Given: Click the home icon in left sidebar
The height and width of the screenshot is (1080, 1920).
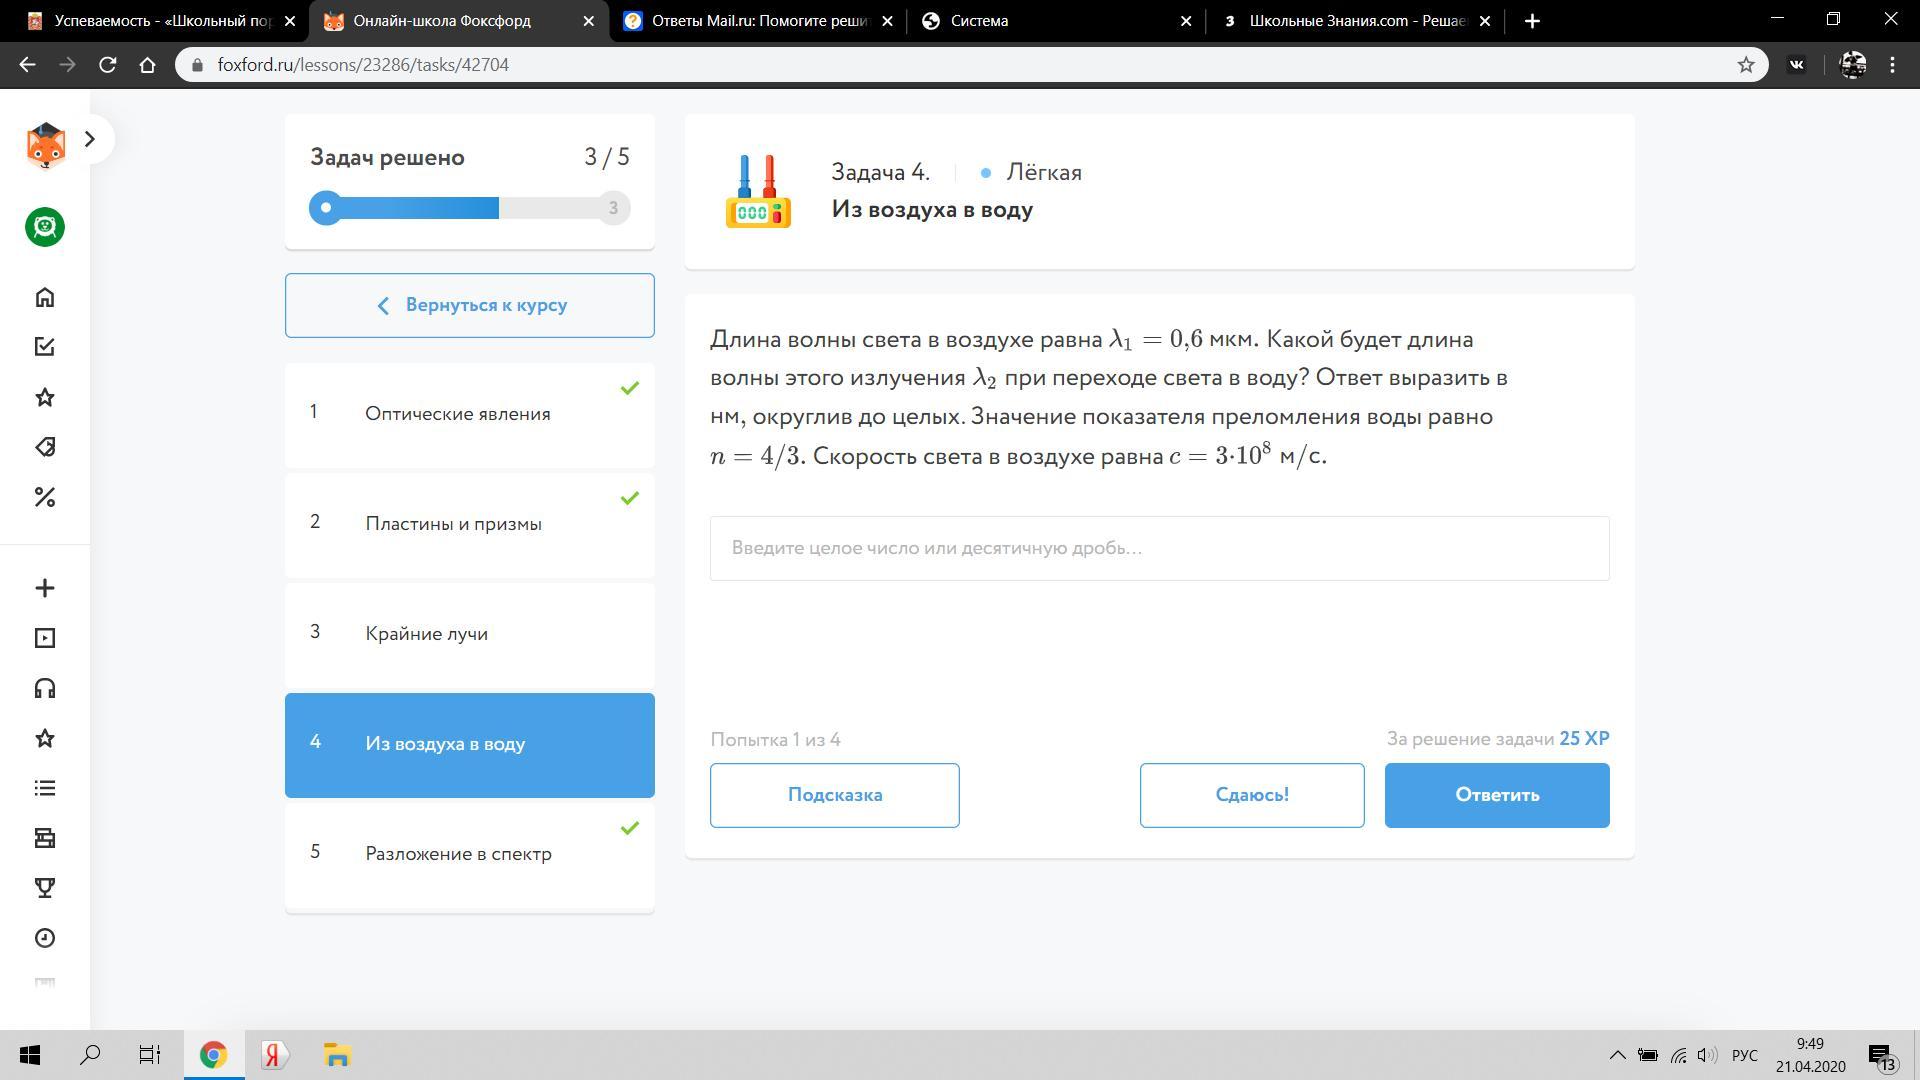Looking at the screenshot, I should tap(44, 297).
